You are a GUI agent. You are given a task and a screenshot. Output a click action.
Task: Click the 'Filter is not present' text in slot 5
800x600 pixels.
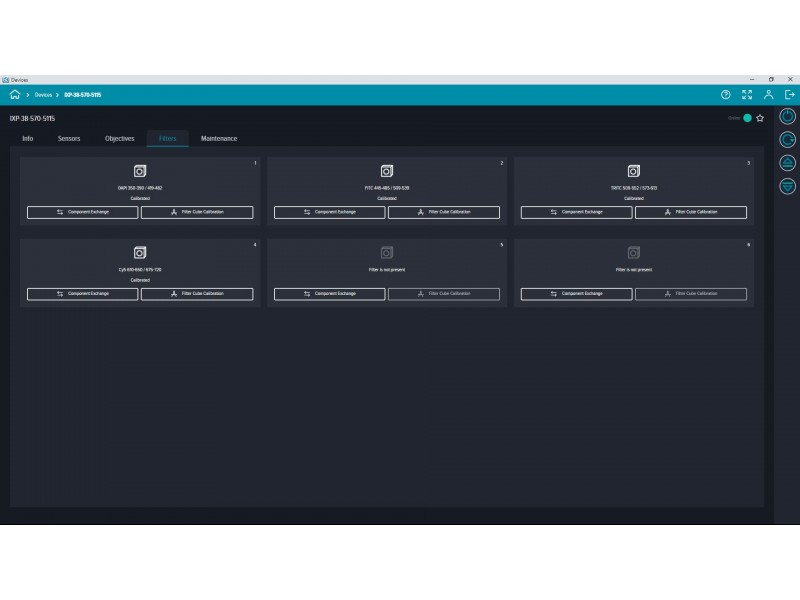[387, 269]
